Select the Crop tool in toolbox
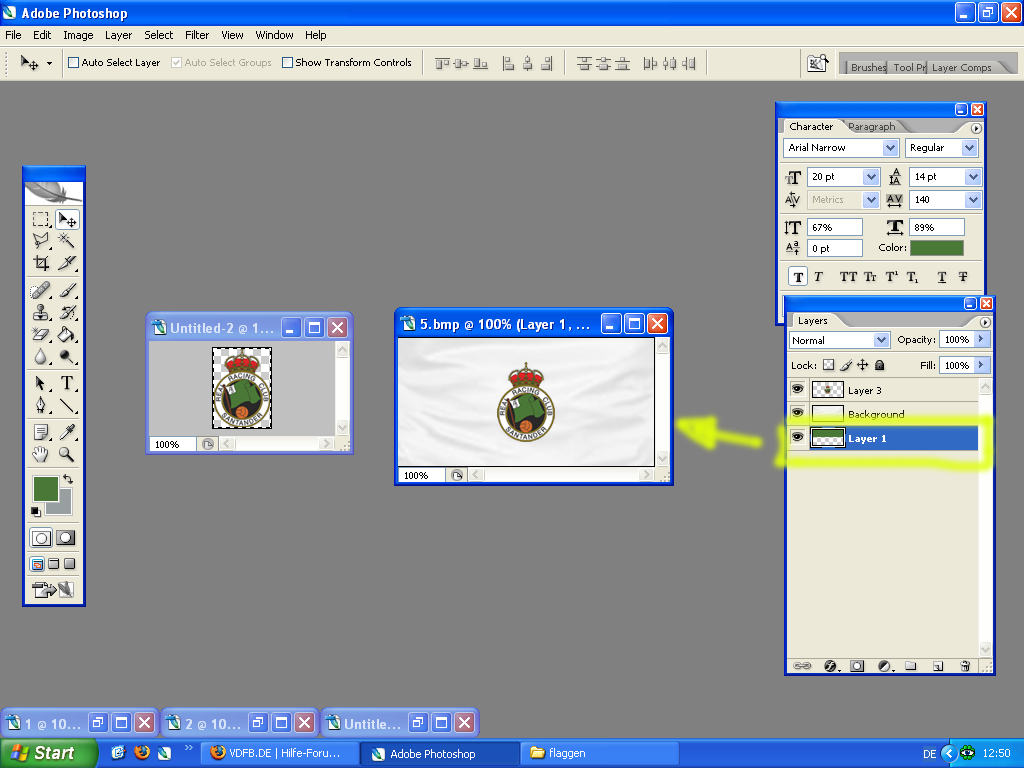Image resolution: width=1024 pixels, height=768 pixels. click(x=41, y=263)
